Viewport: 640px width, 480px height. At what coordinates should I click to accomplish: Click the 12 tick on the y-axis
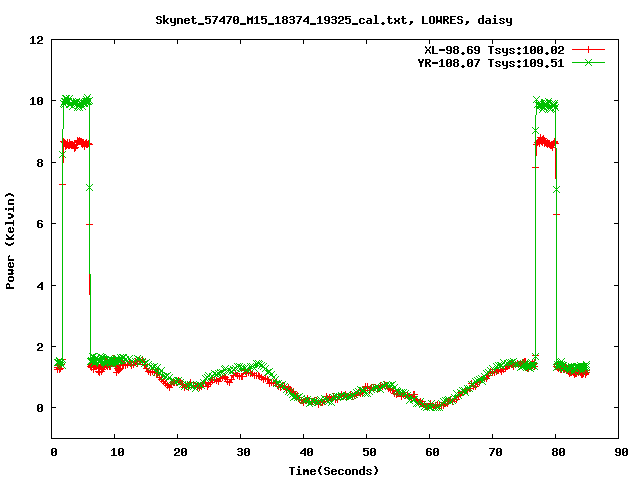pos(37,40)
